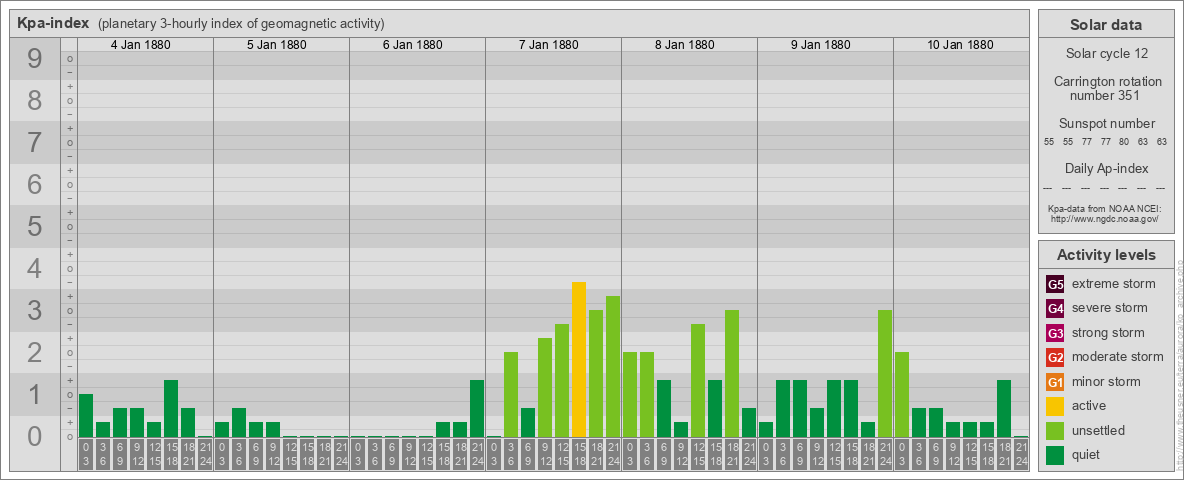Screen dimensions: 1184x480
Task: Click 'Carrington rotation number 351' text
Action: tap(1108, 88)
